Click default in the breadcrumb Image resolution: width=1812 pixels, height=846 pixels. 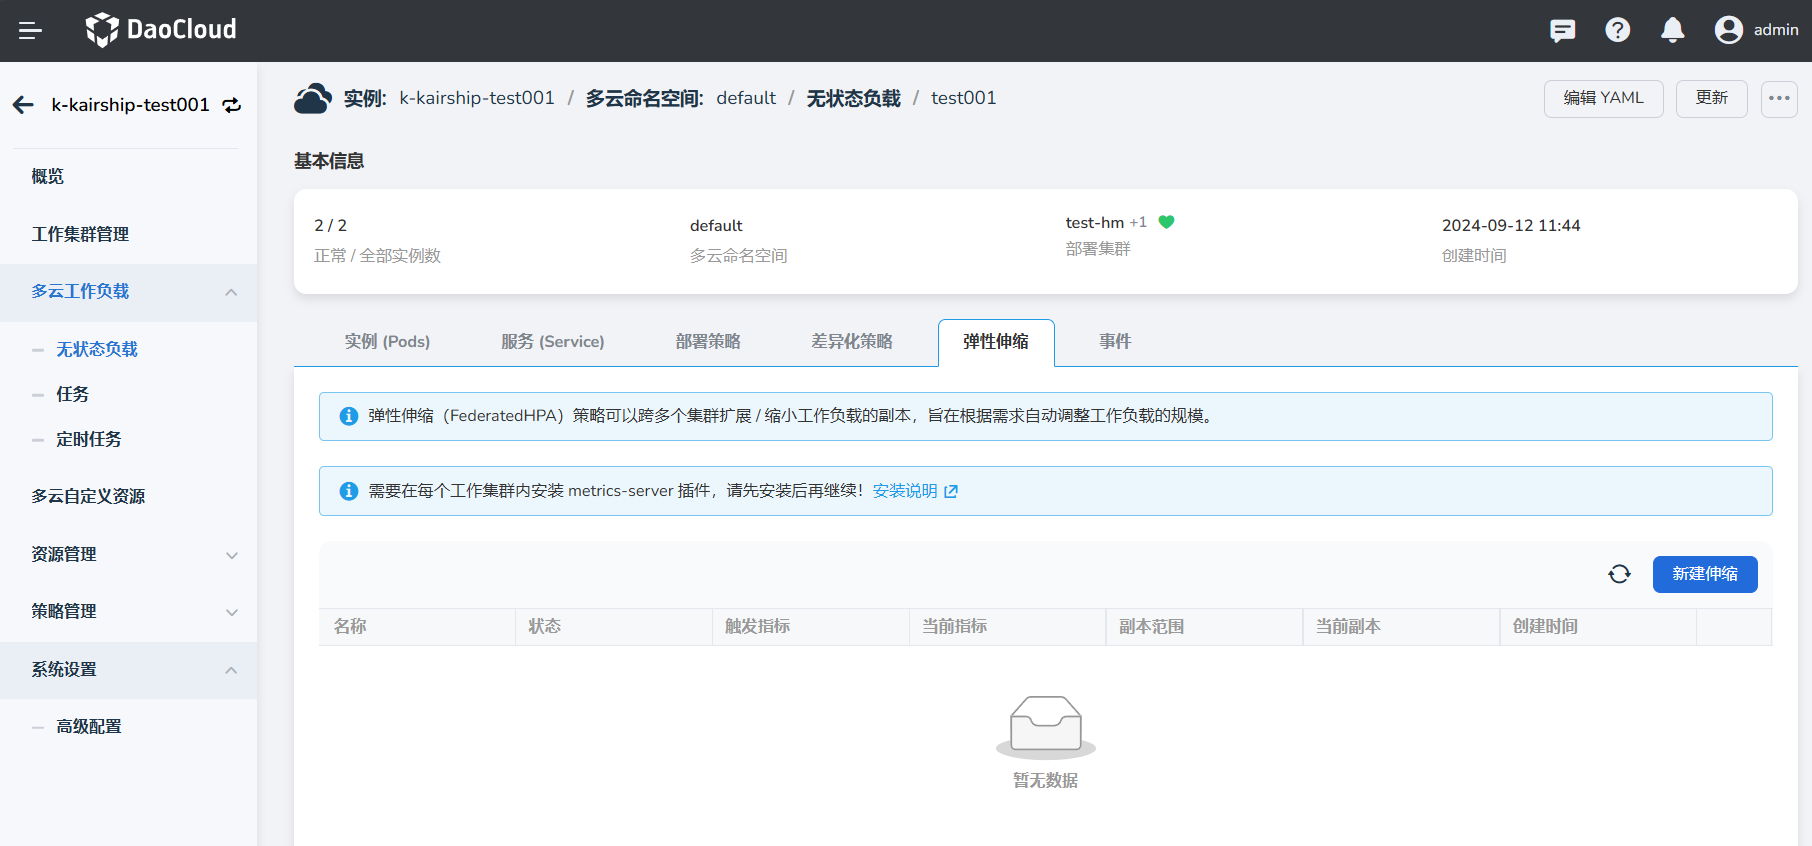746,98
